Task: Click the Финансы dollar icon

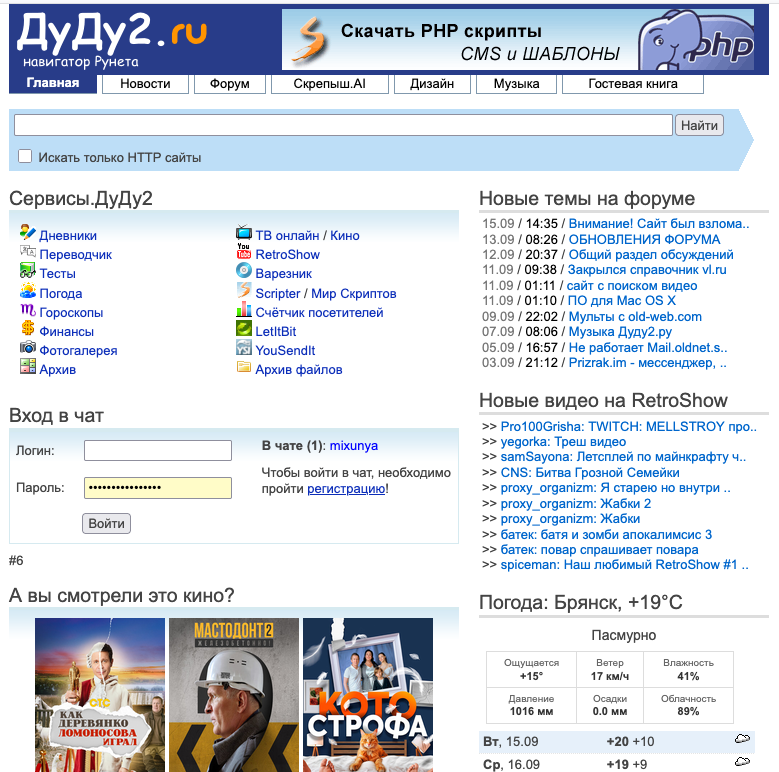Action: click(28, 328)
